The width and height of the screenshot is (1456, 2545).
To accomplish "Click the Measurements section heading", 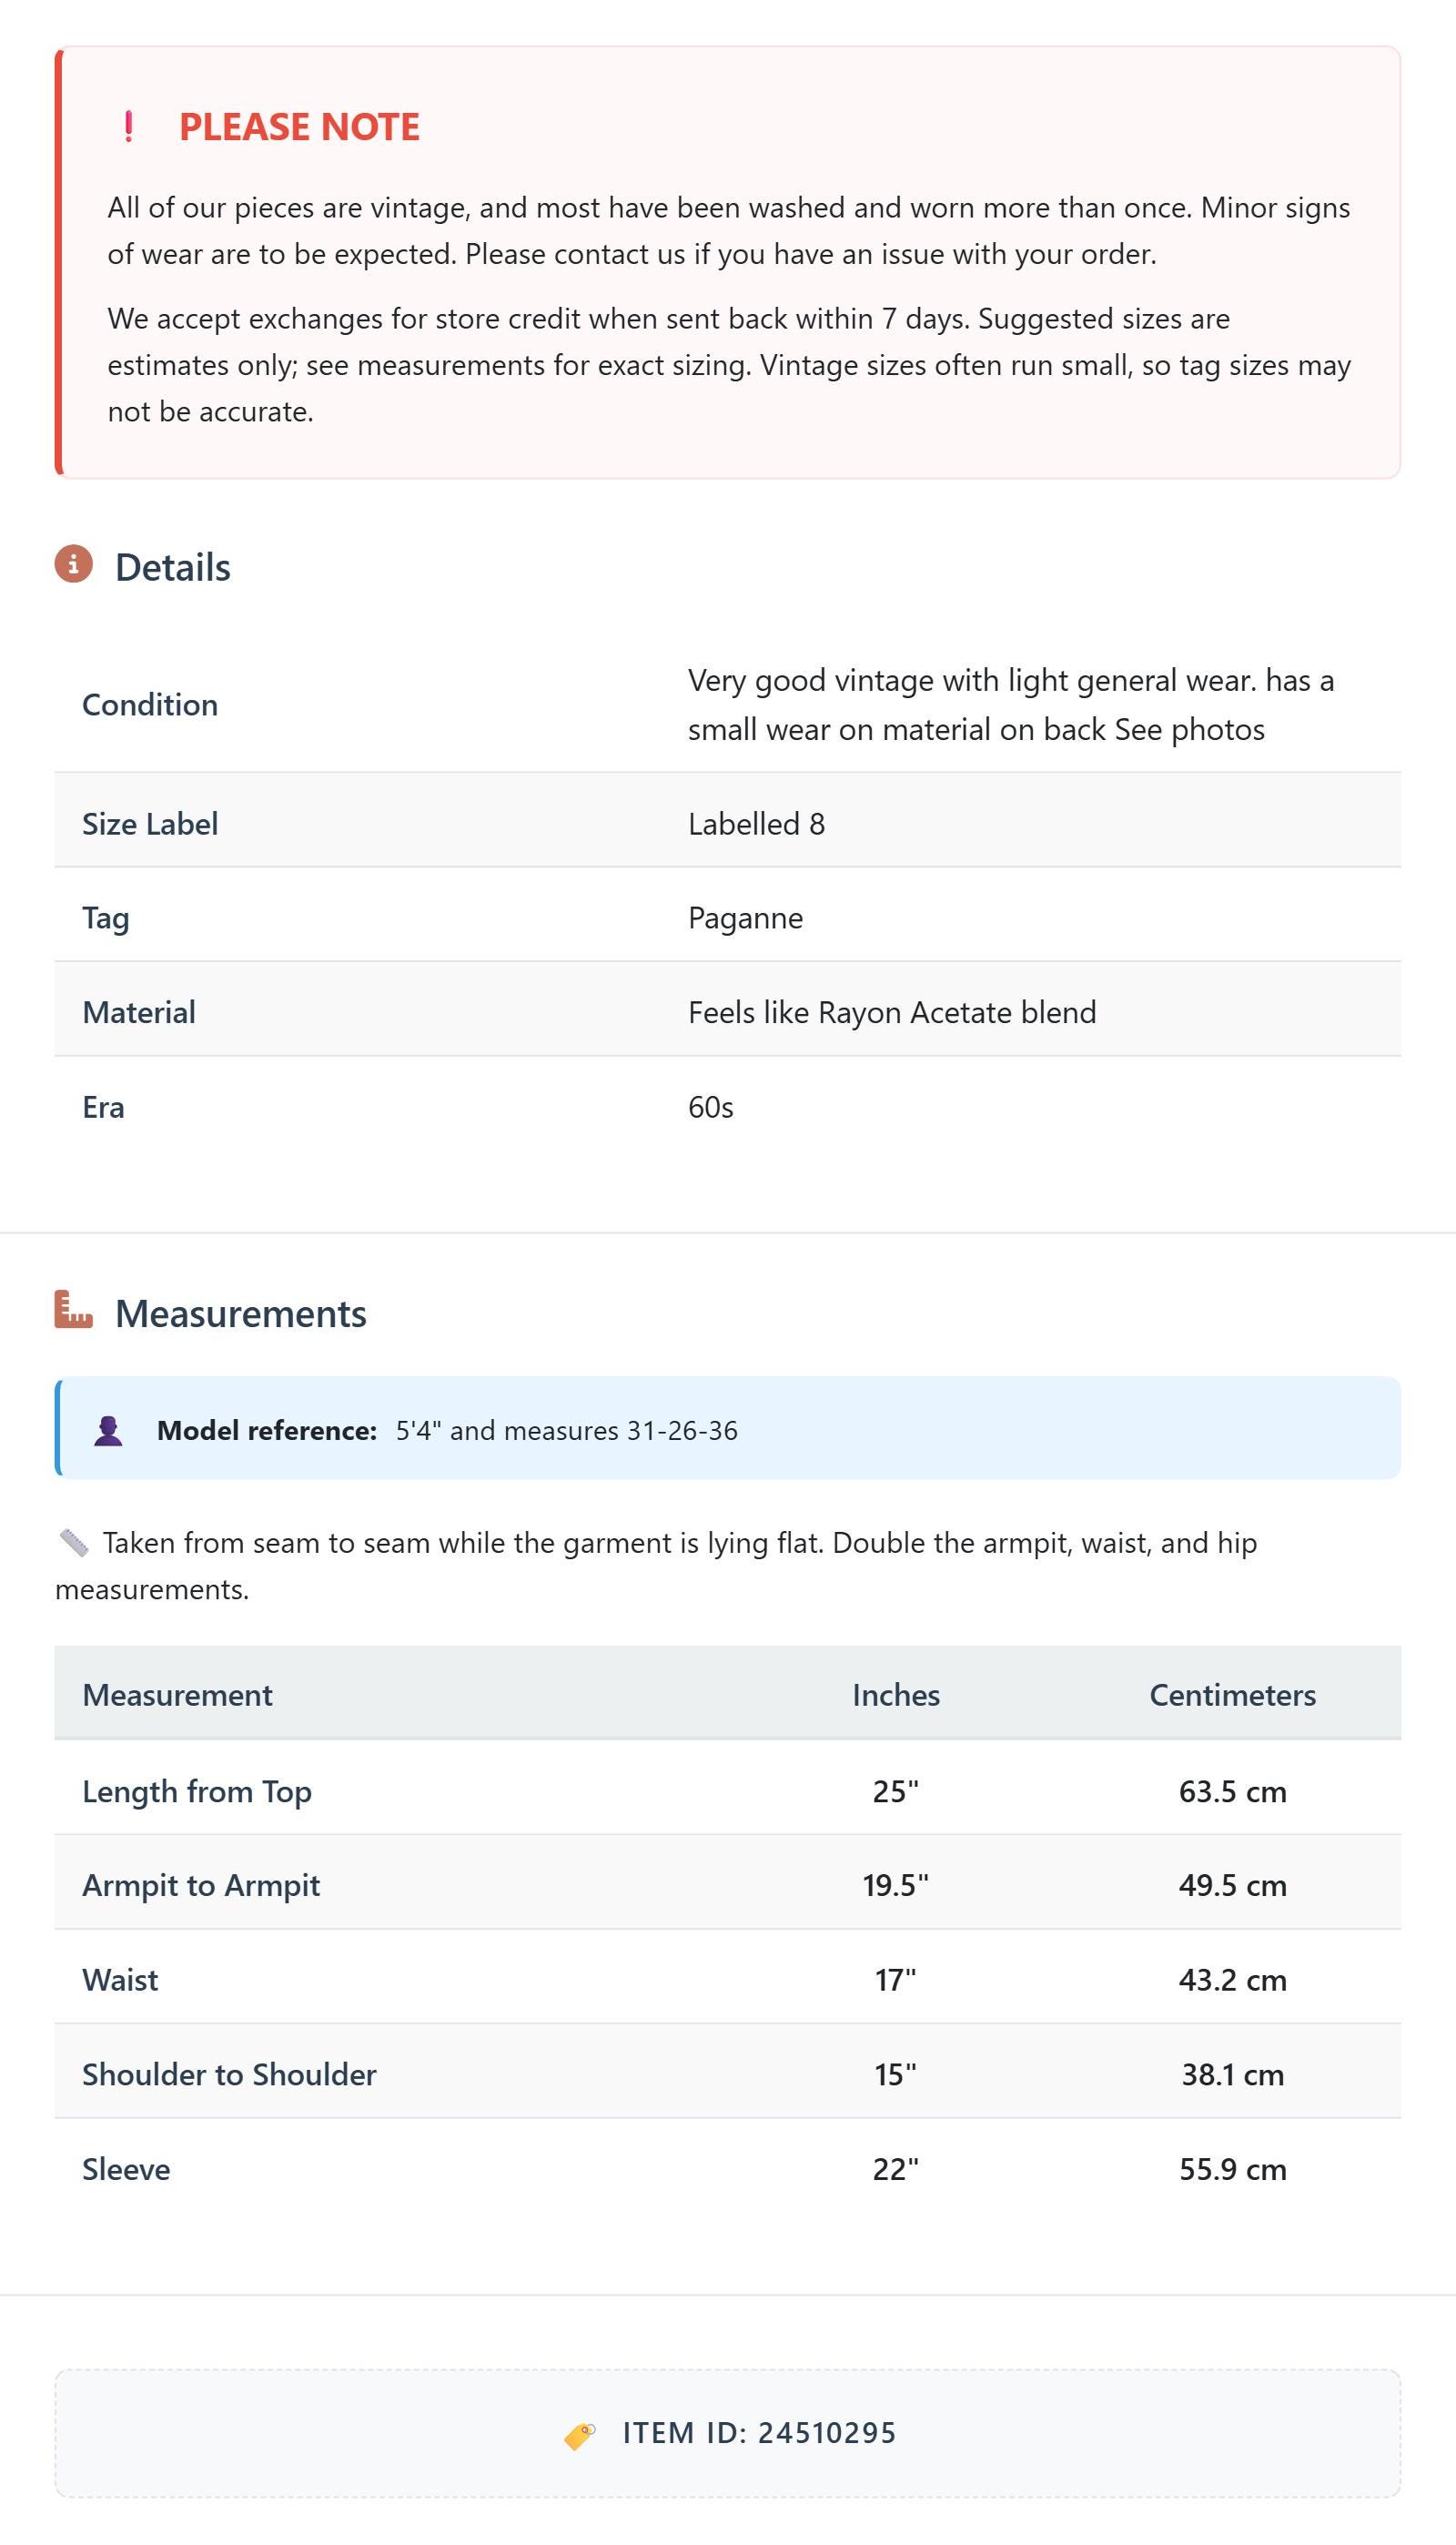I will 241,1313.
